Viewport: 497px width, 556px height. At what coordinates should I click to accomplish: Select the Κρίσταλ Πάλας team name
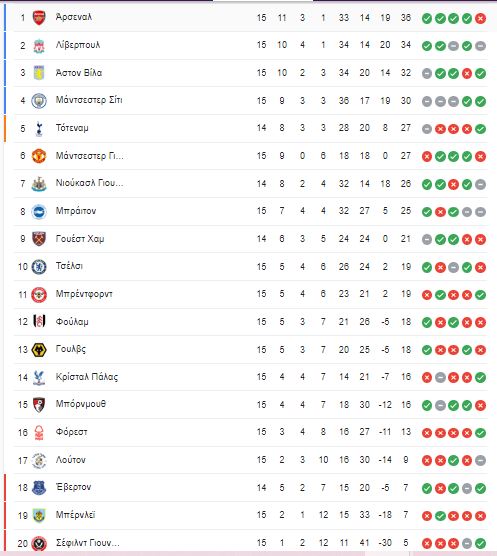pyautogui.click(x=87, y=377)
